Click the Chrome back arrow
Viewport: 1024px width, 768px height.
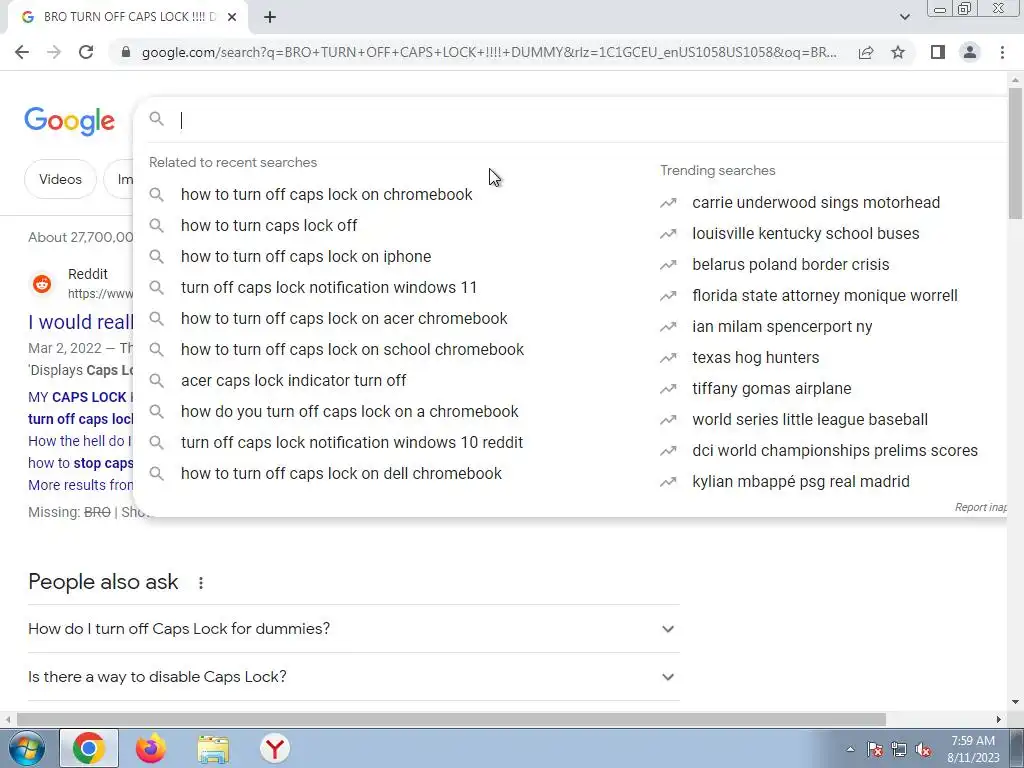(22, 52)
